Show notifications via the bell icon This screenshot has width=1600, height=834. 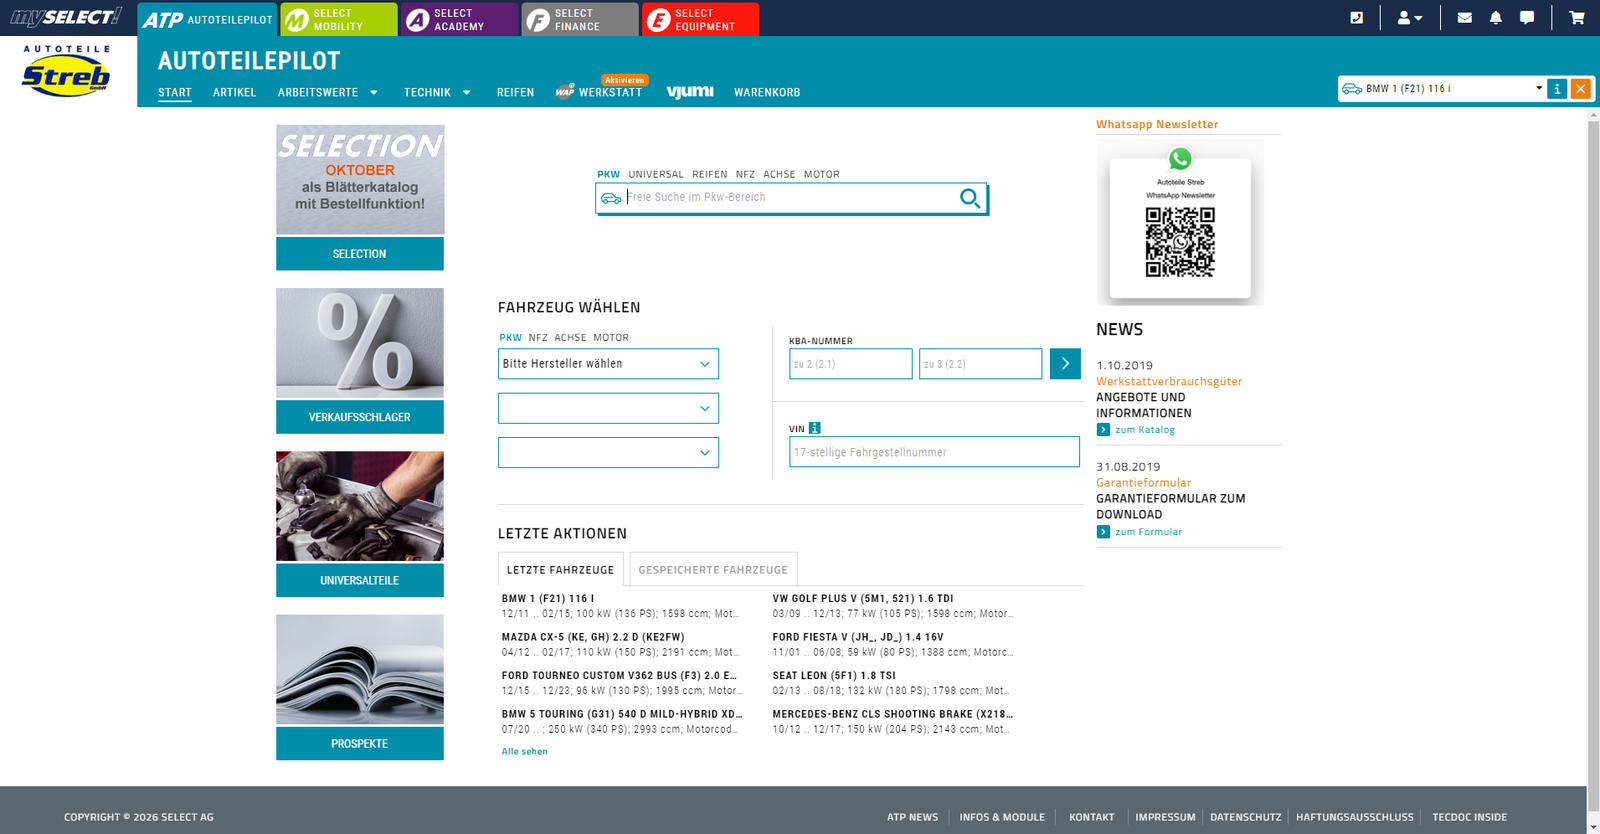[1496, 17]
